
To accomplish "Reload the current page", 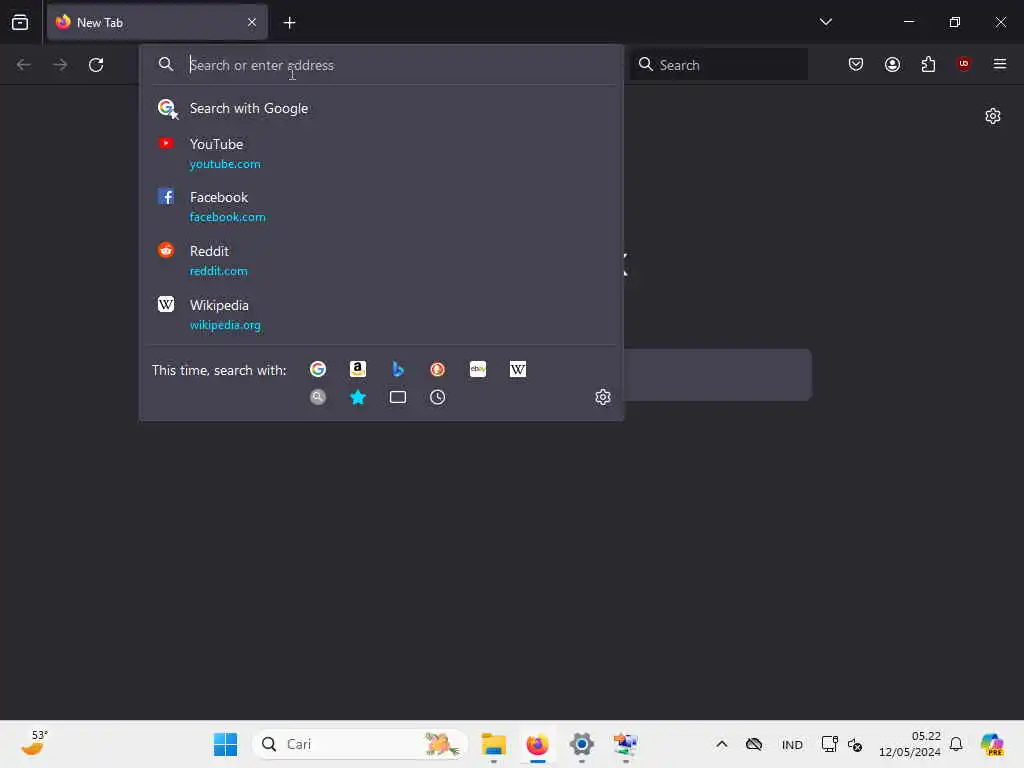I will coord(96,65).
